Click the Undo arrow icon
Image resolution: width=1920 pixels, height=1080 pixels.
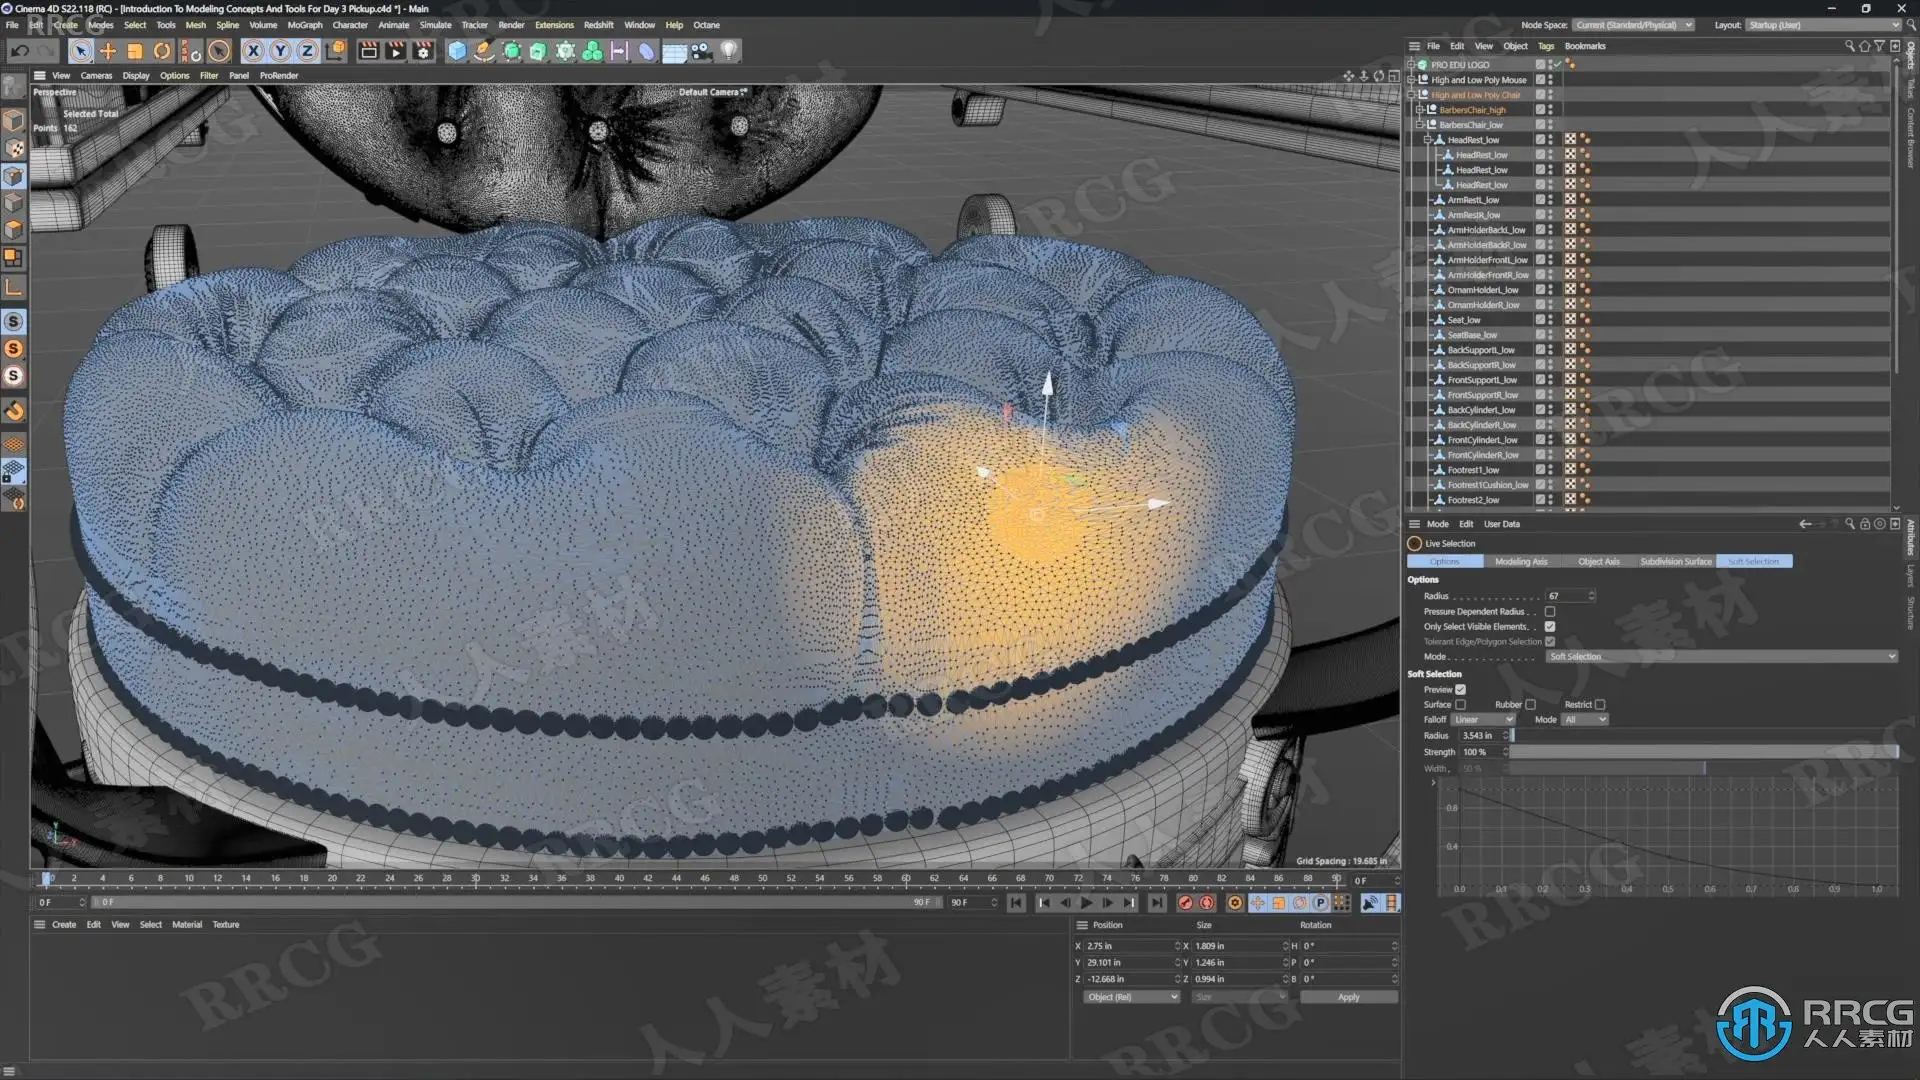(19, 51)
